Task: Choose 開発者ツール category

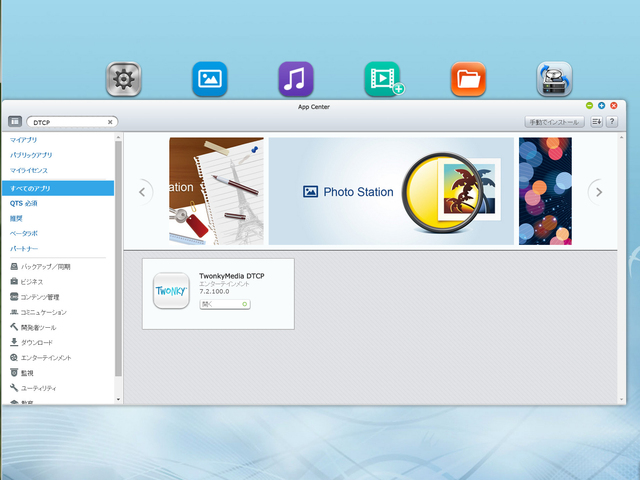Action: [x=33, y=327]
